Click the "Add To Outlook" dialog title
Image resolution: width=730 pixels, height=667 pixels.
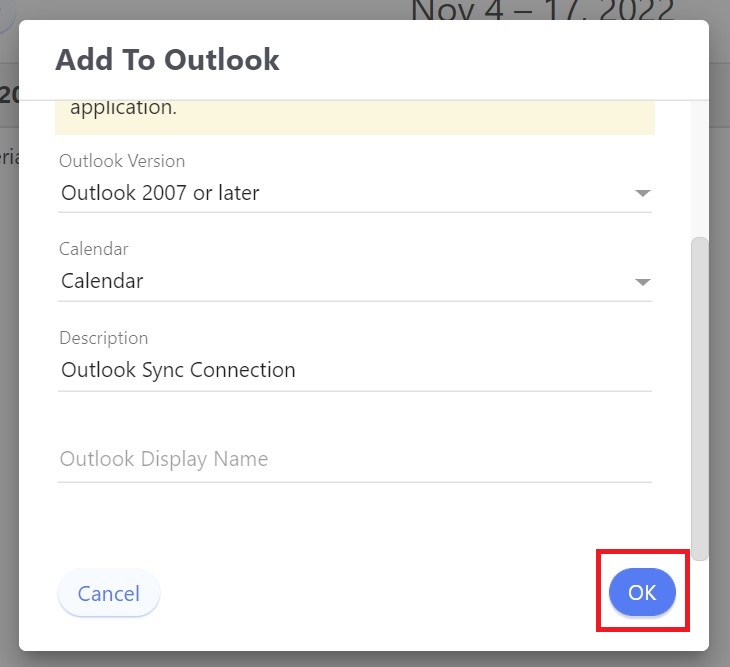click(167, 60)
